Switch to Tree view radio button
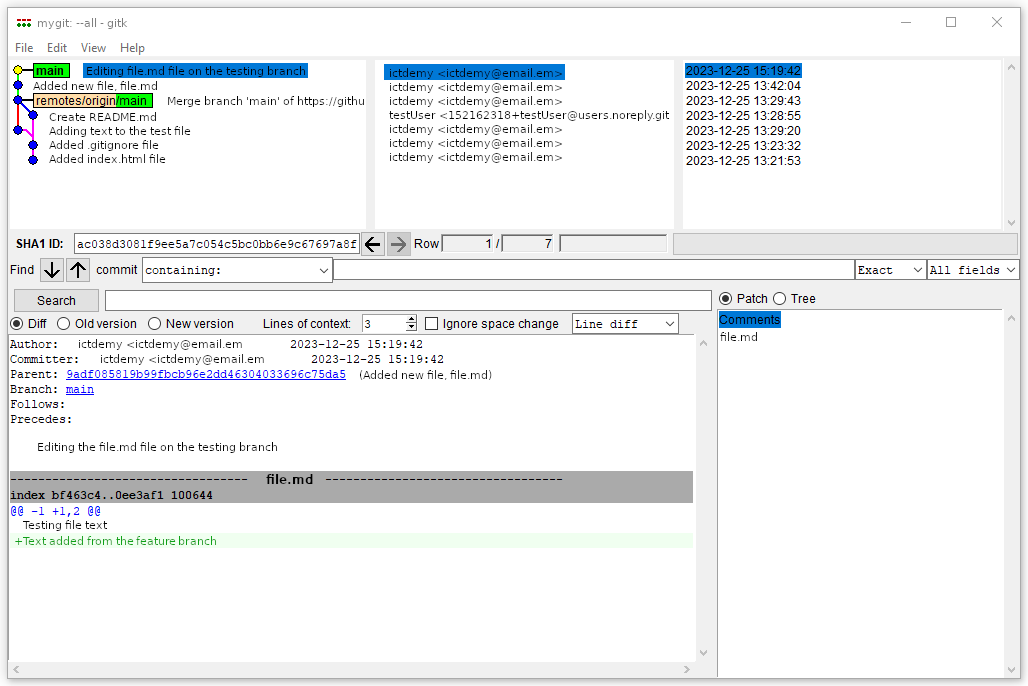 pyautogui.click(x=781, y=299)
